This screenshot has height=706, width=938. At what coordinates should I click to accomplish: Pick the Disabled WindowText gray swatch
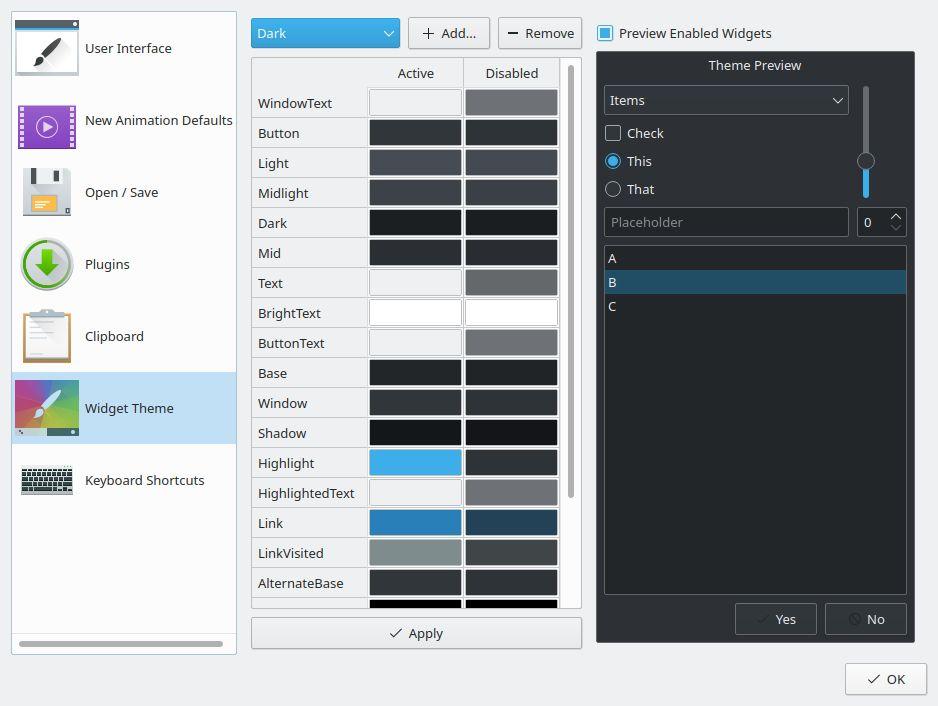(511, 103)
